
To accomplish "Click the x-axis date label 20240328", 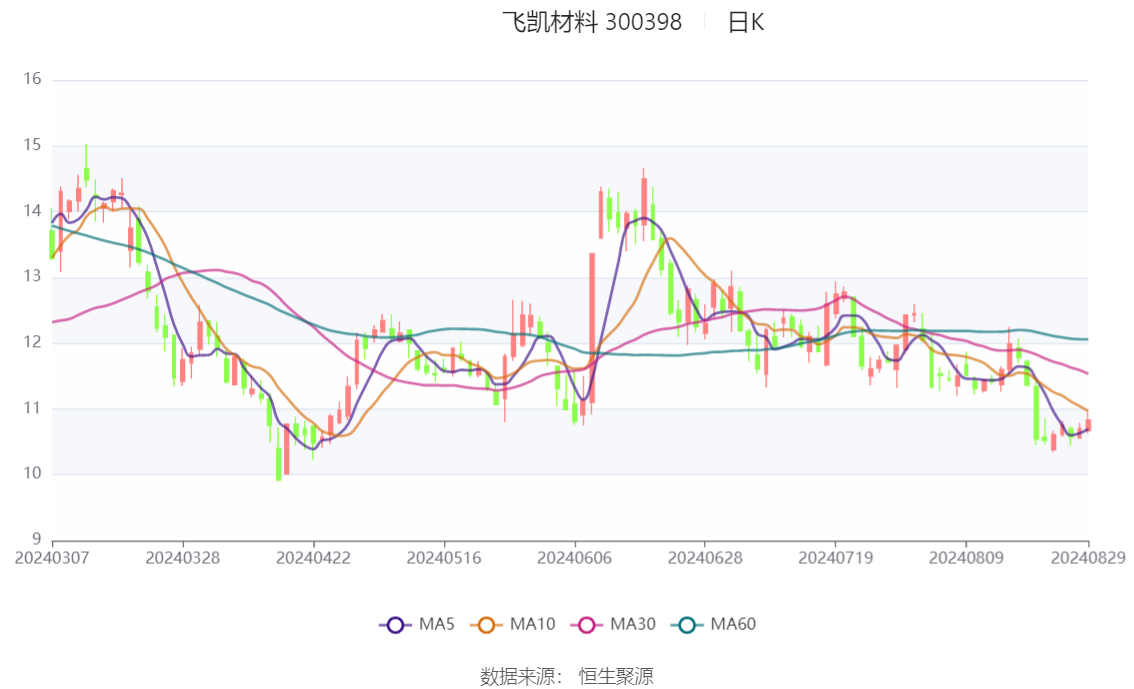I will tap(183, 558).
